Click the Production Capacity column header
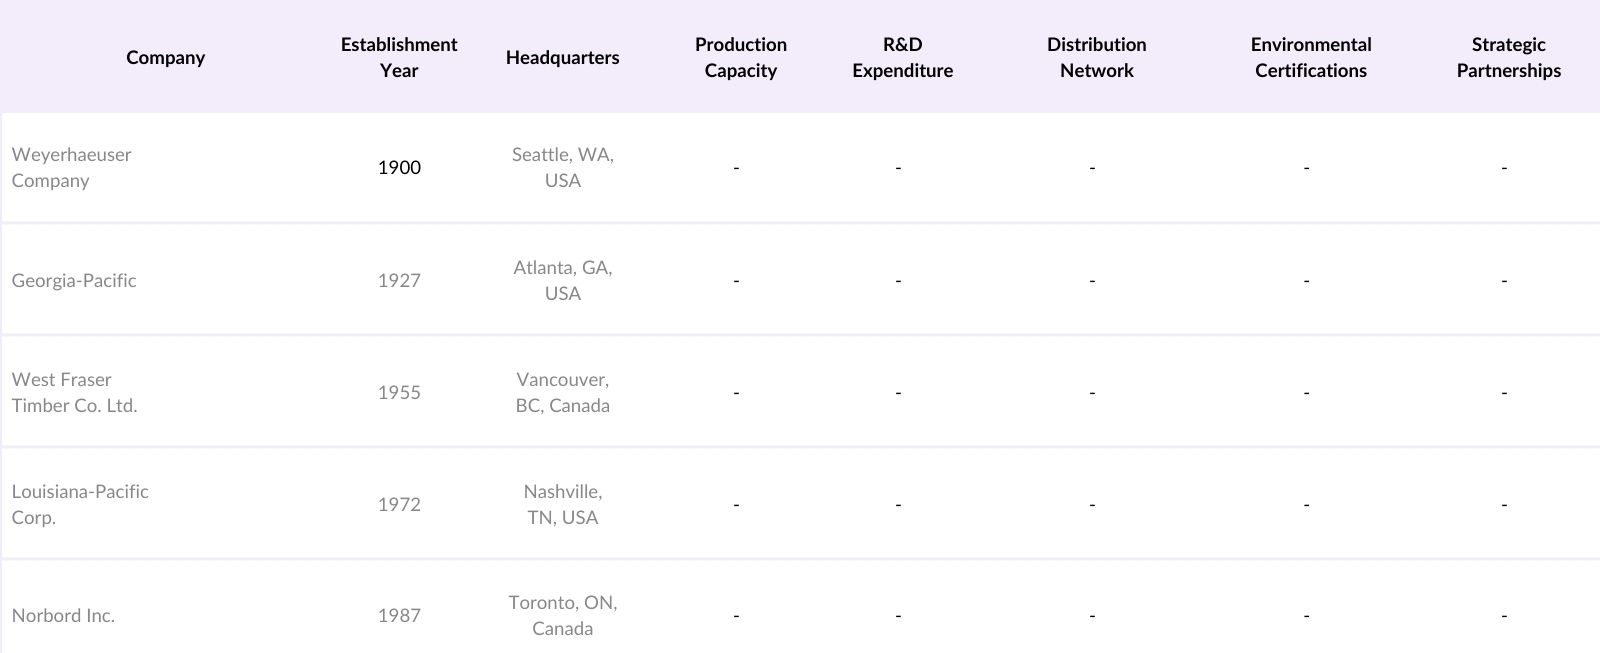Screen dimensions: 1600x653 (x=740, y=58)
